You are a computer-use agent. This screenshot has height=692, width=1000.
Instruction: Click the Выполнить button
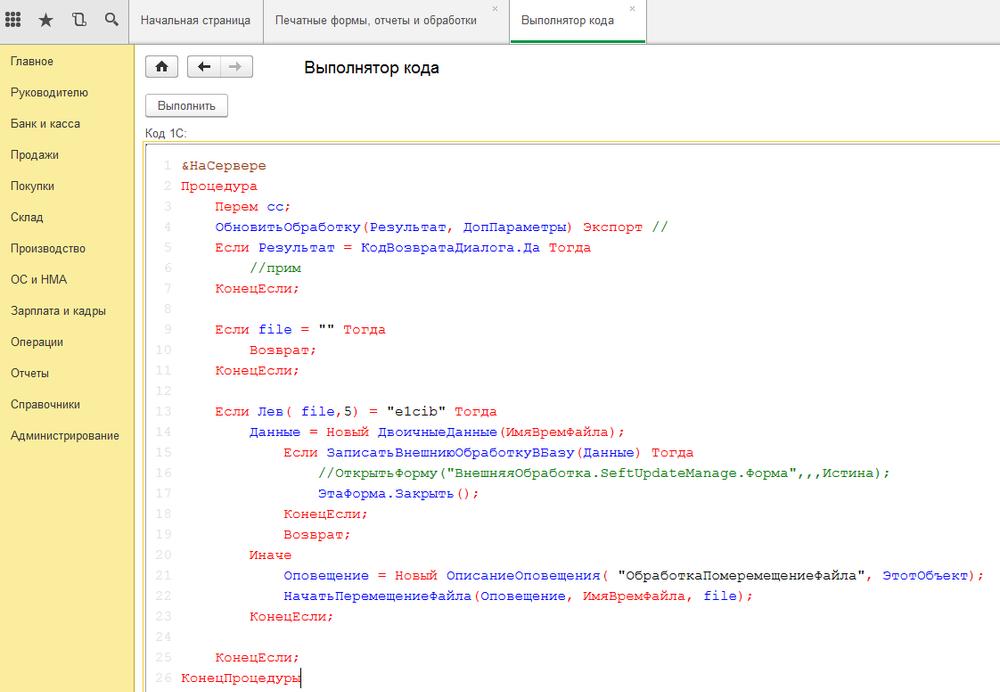coord(186,106)
